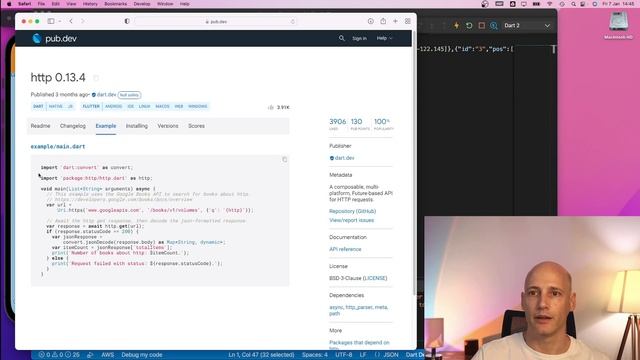
Task: Click Spotlight search icon in menu bar
Action: (573, 4)
